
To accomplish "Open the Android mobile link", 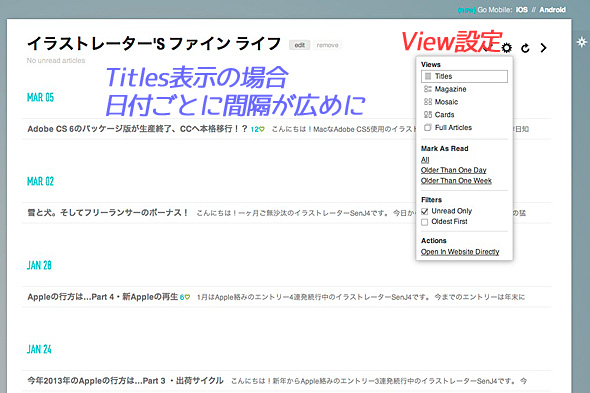I will (552, 10).
